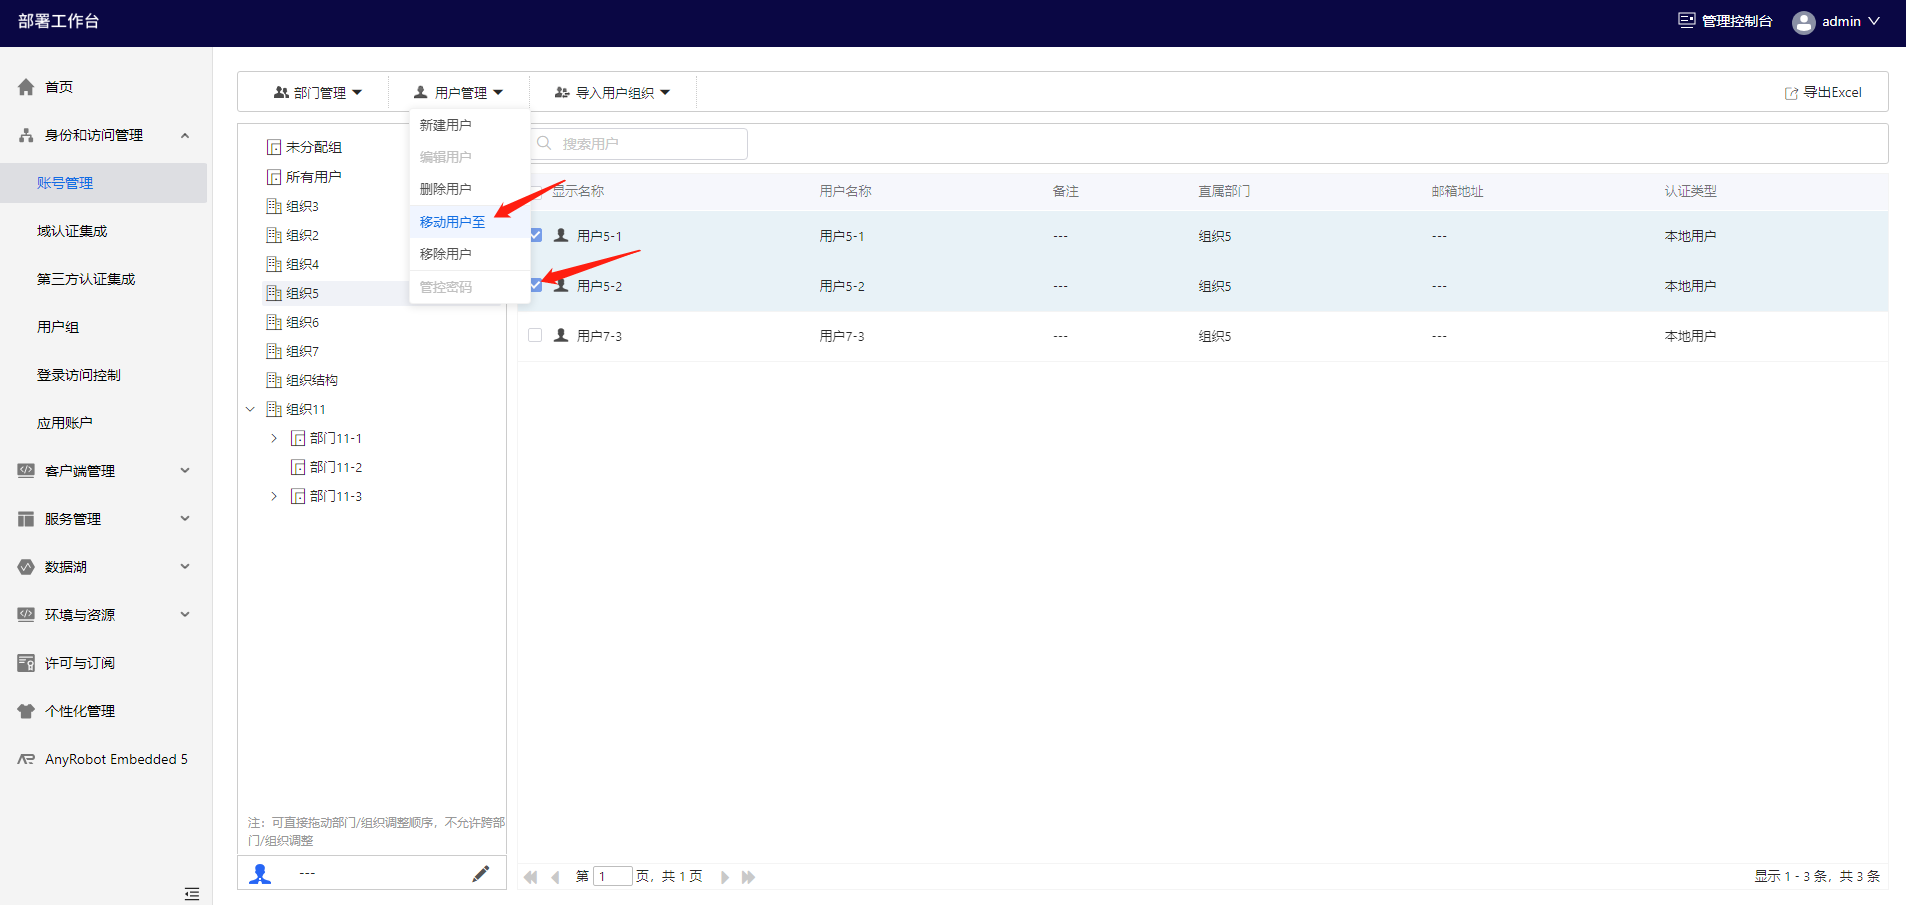
Task: Go to last page pagination icon
Action: tap(748, 877)
